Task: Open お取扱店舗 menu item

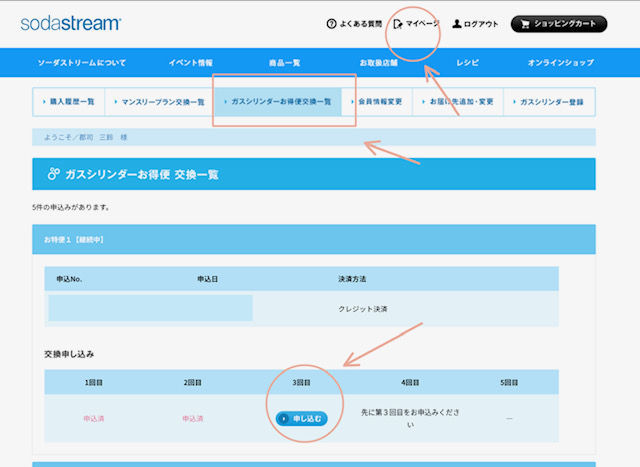Action: [x=378, y=62]
